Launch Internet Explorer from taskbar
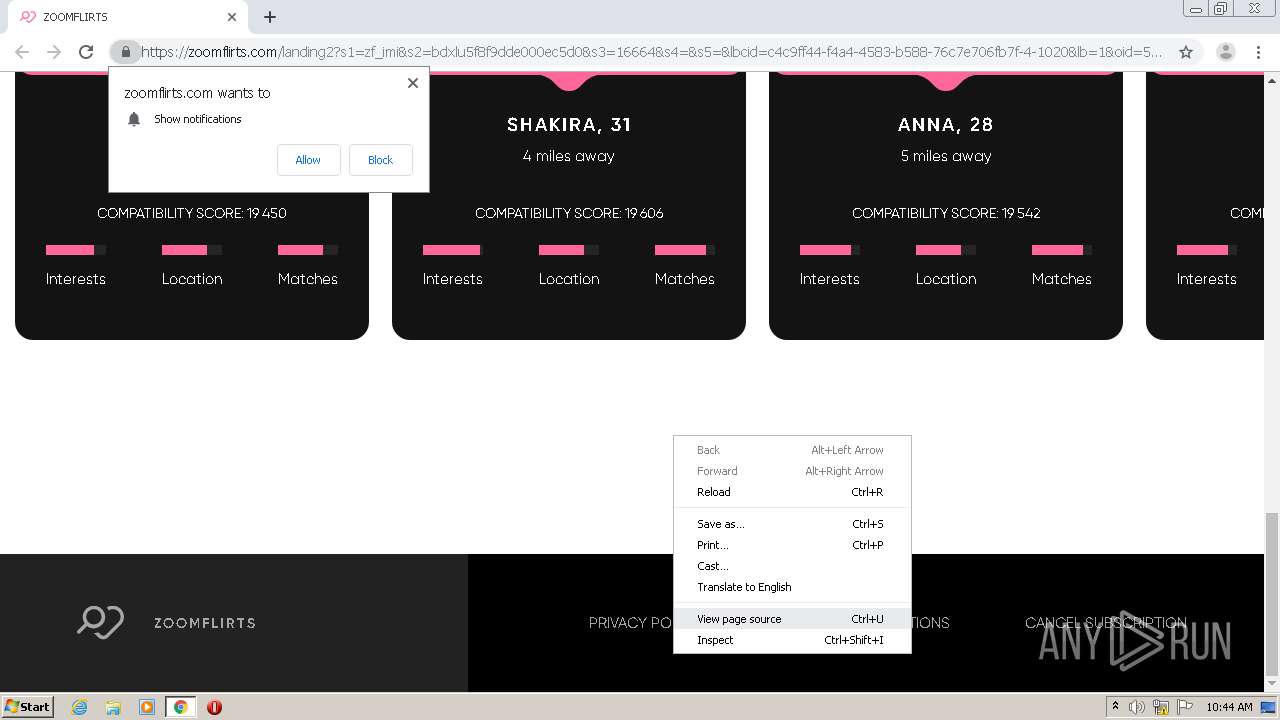This screenshot has width=1280, height=720. (79, 707)
